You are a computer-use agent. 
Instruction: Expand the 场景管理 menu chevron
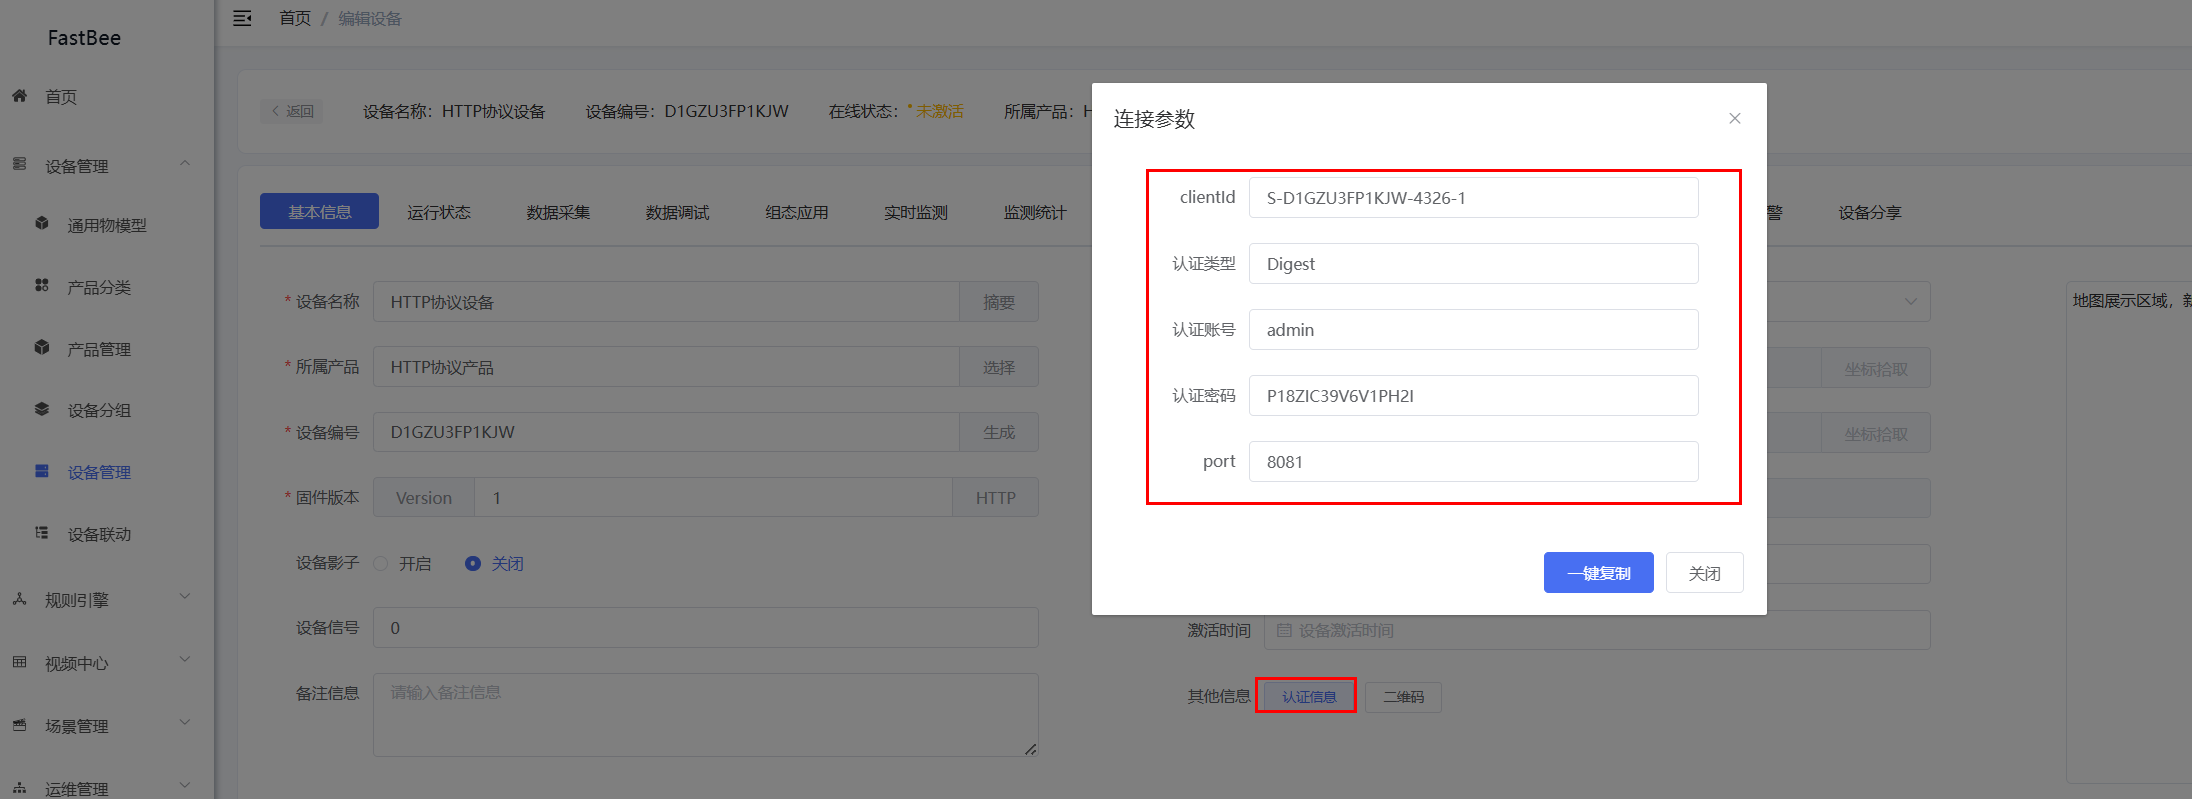[185, 723]
